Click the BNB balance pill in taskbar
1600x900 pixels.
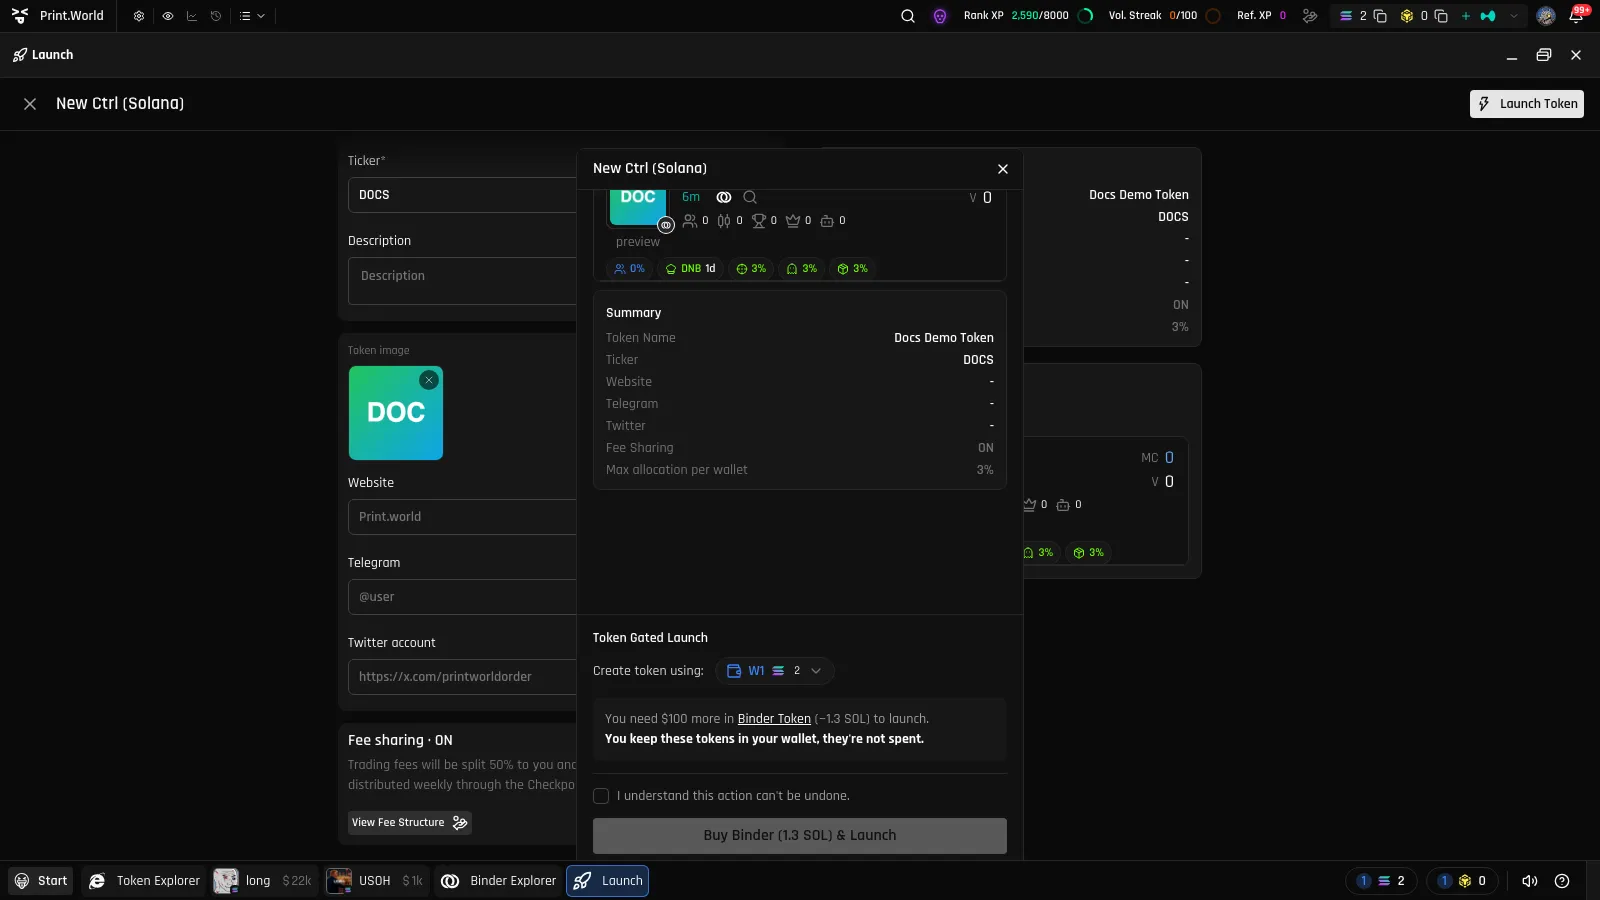(x=1462, y=881)
